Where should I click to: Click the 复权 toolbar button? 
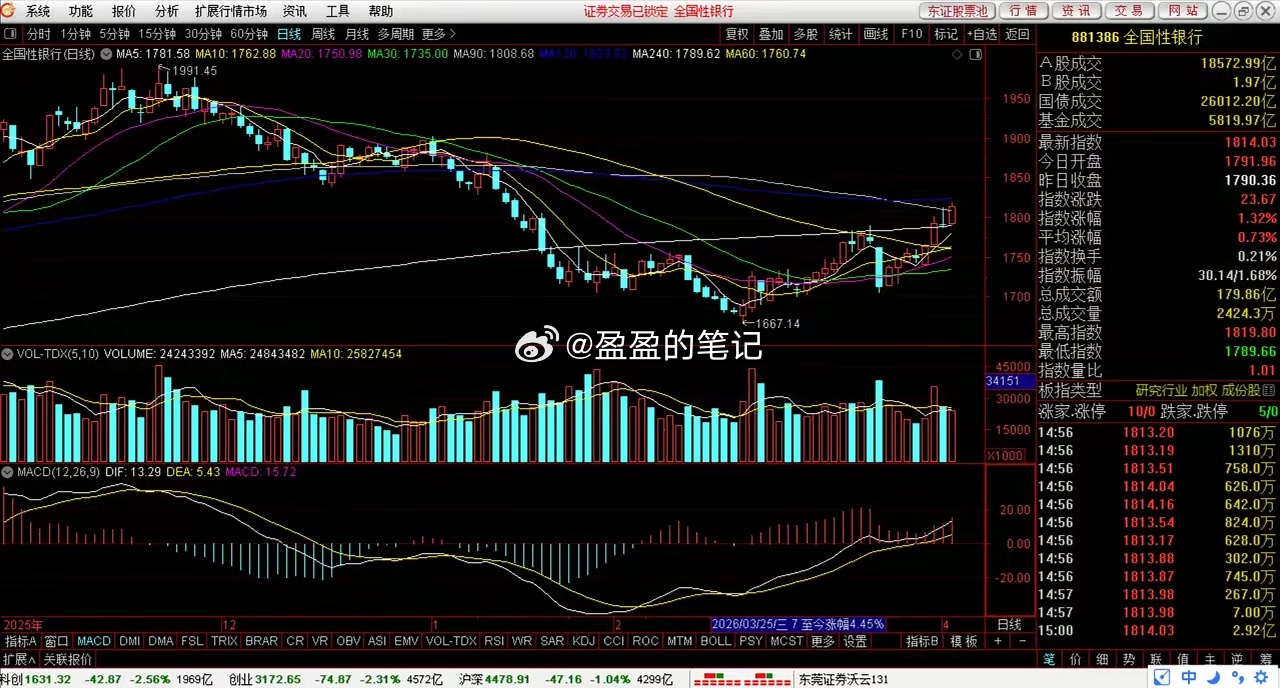click(x=737, y=34)
